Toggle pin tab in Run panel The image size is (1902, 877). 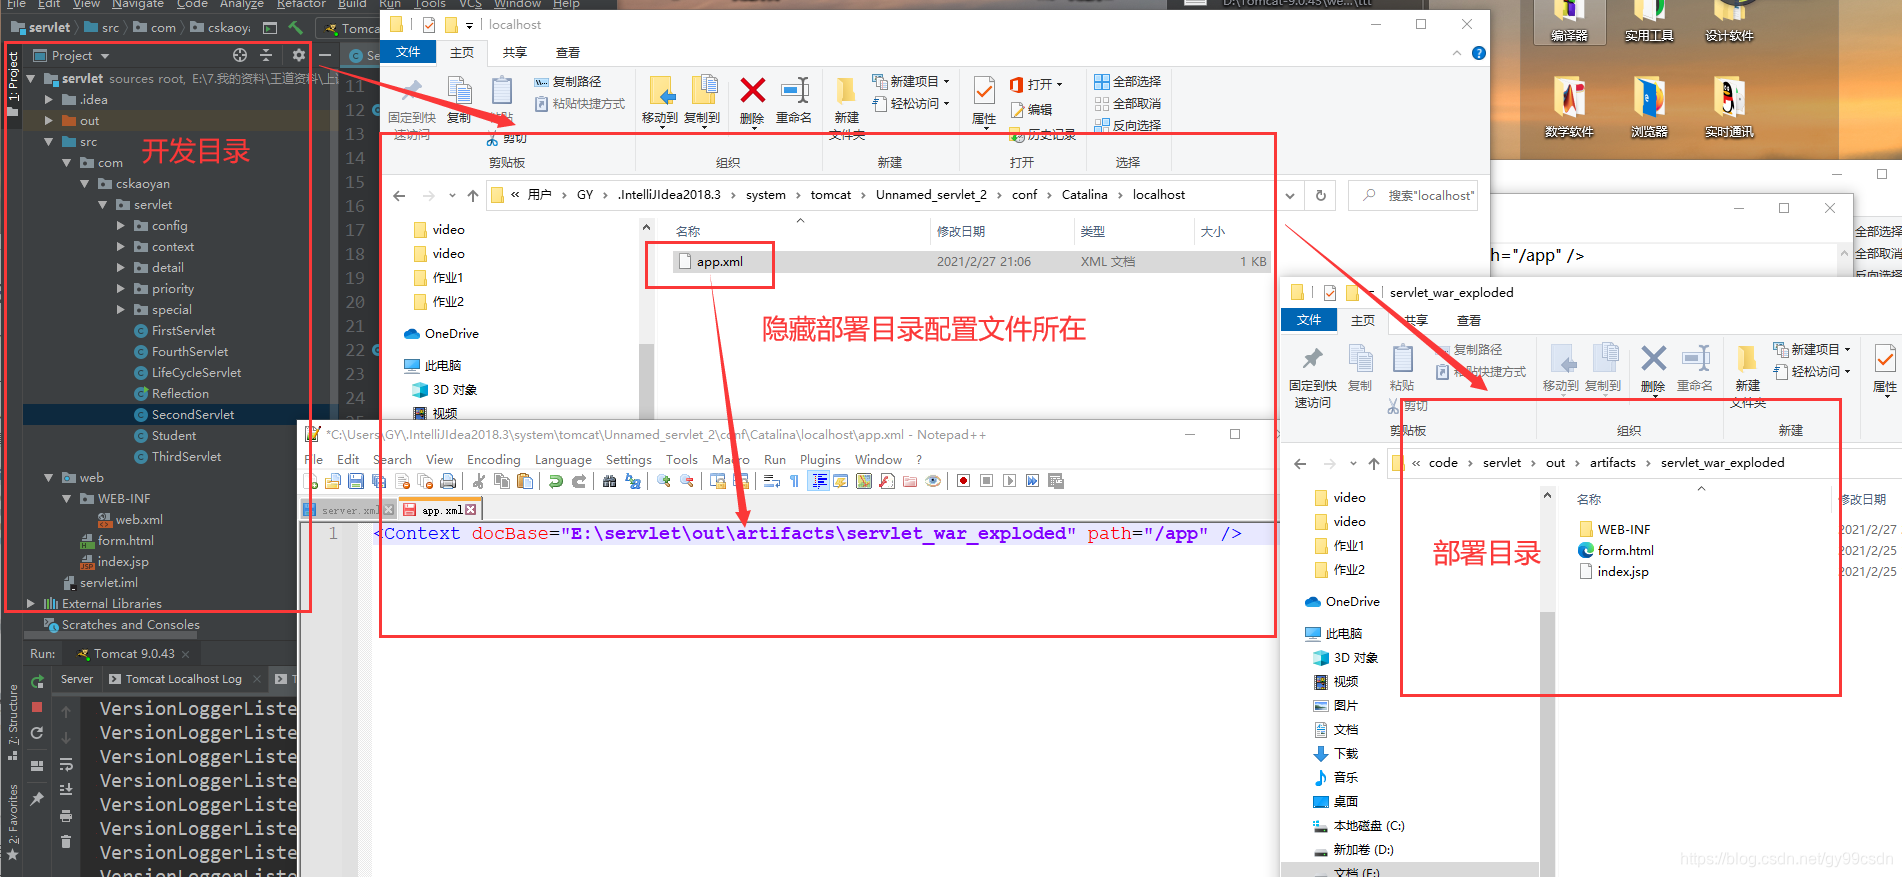[x=37, y=798]
